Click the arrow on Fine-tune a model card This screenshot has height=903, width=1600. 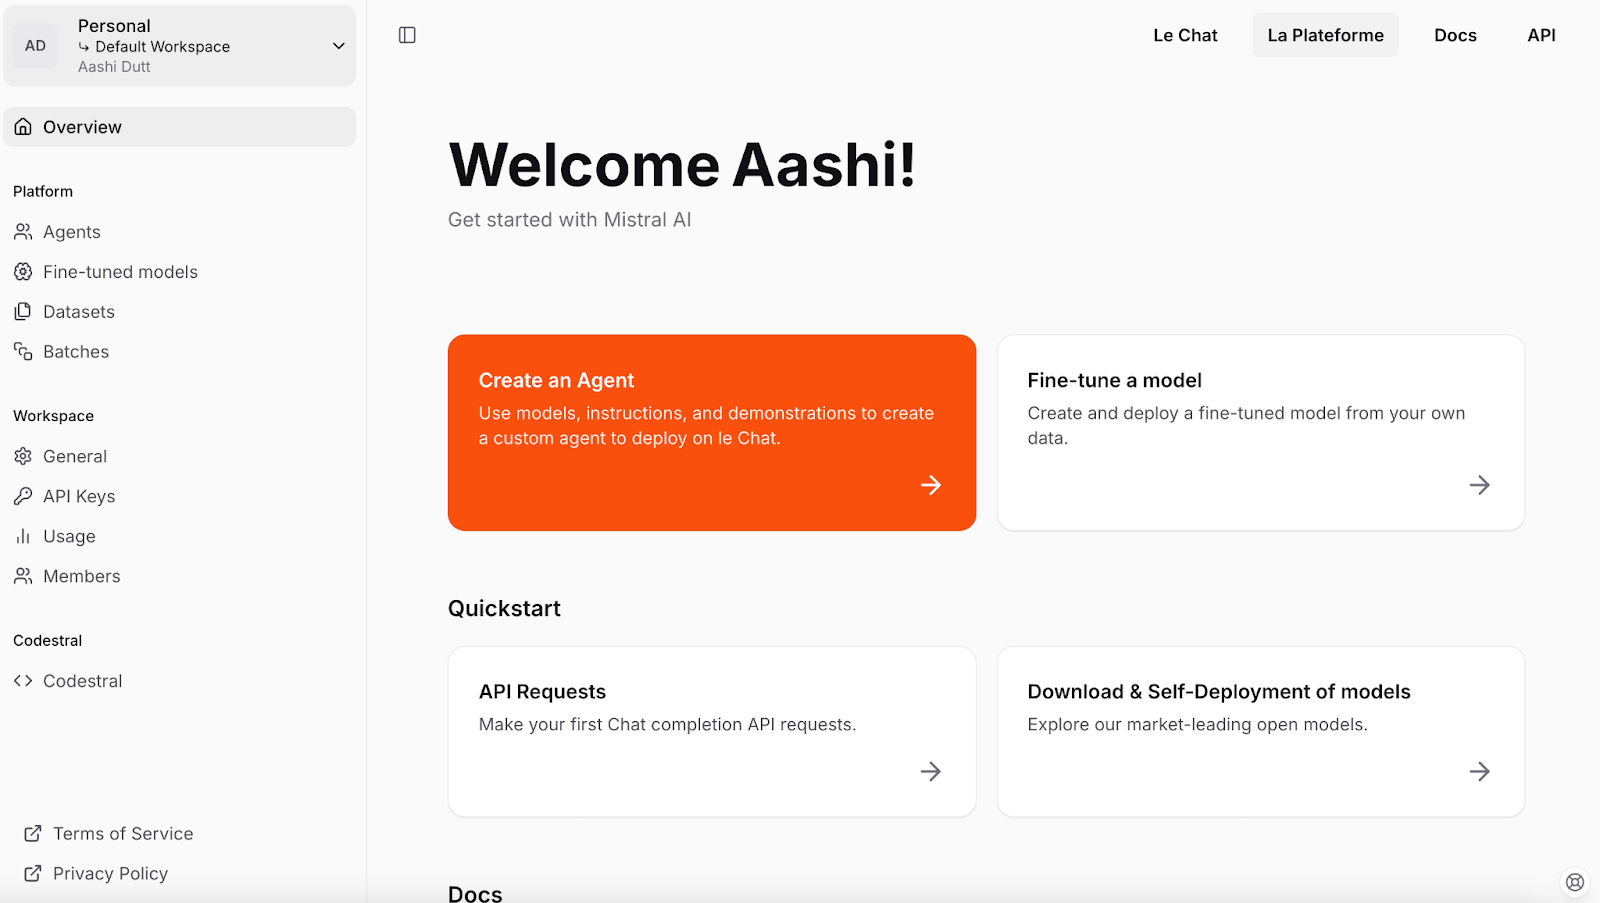pos(1480,485)
